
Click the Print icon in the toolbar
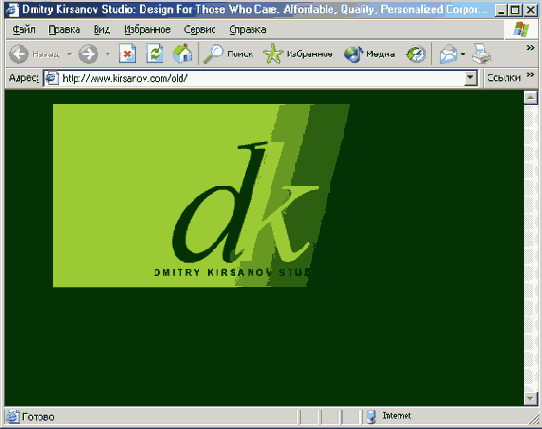click(x=482, y=54)
